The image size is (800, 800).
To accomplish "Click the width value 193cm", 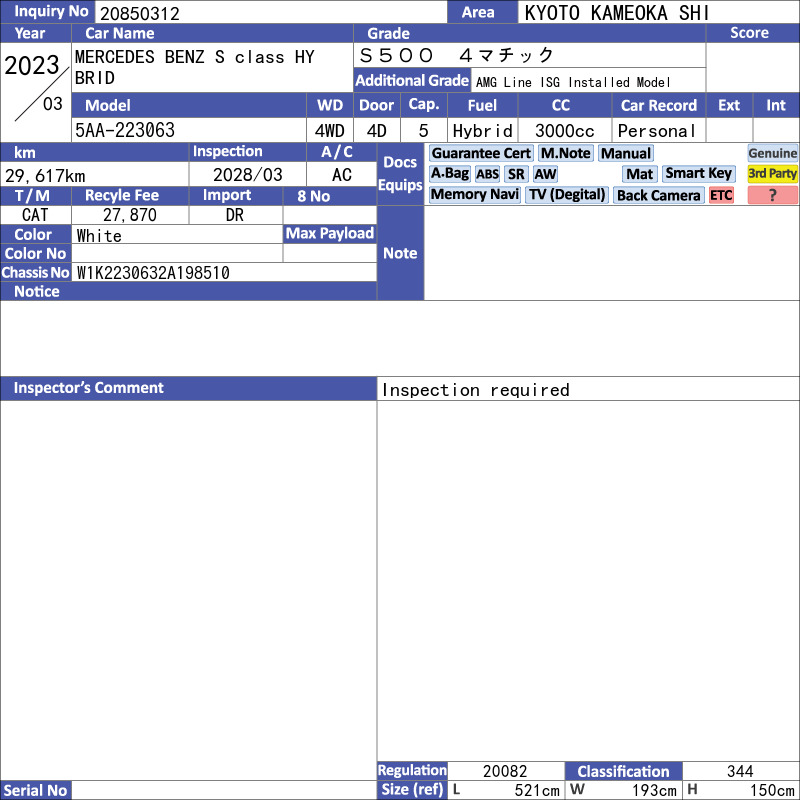I will [654, 790].
